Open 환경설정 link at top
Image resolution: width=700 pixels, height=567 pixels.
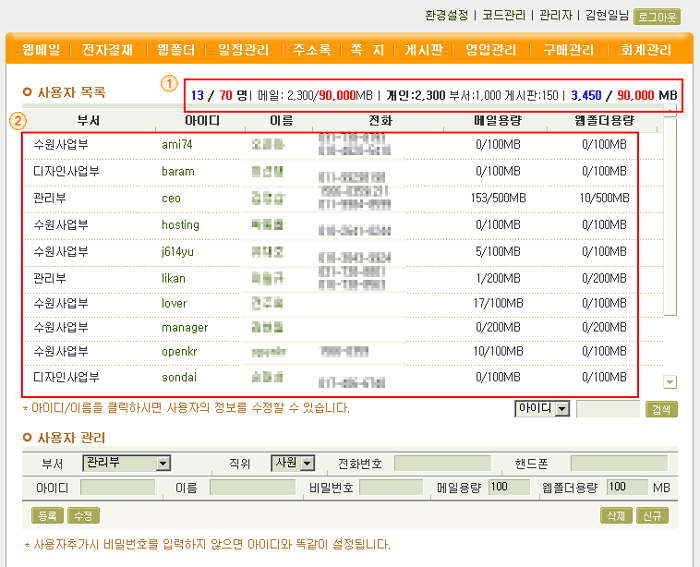[446, 16]
